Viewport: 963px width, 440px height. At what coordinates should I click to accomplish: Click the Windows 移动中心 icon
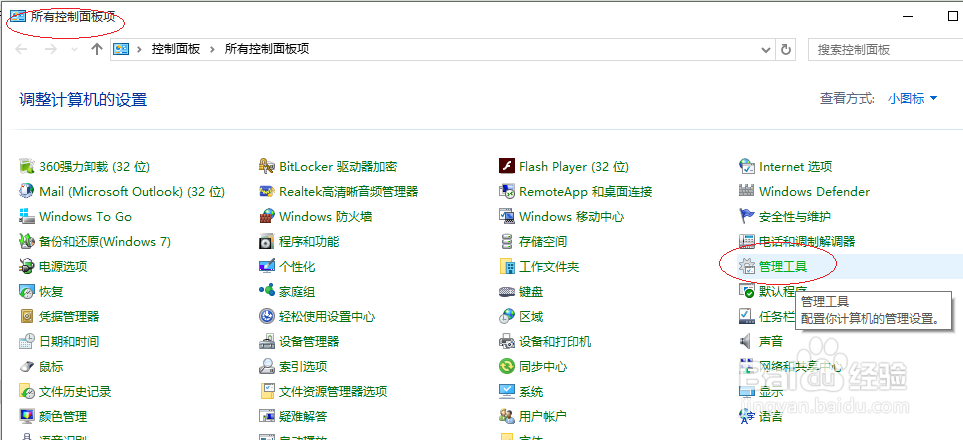click(x=506, y=217)
